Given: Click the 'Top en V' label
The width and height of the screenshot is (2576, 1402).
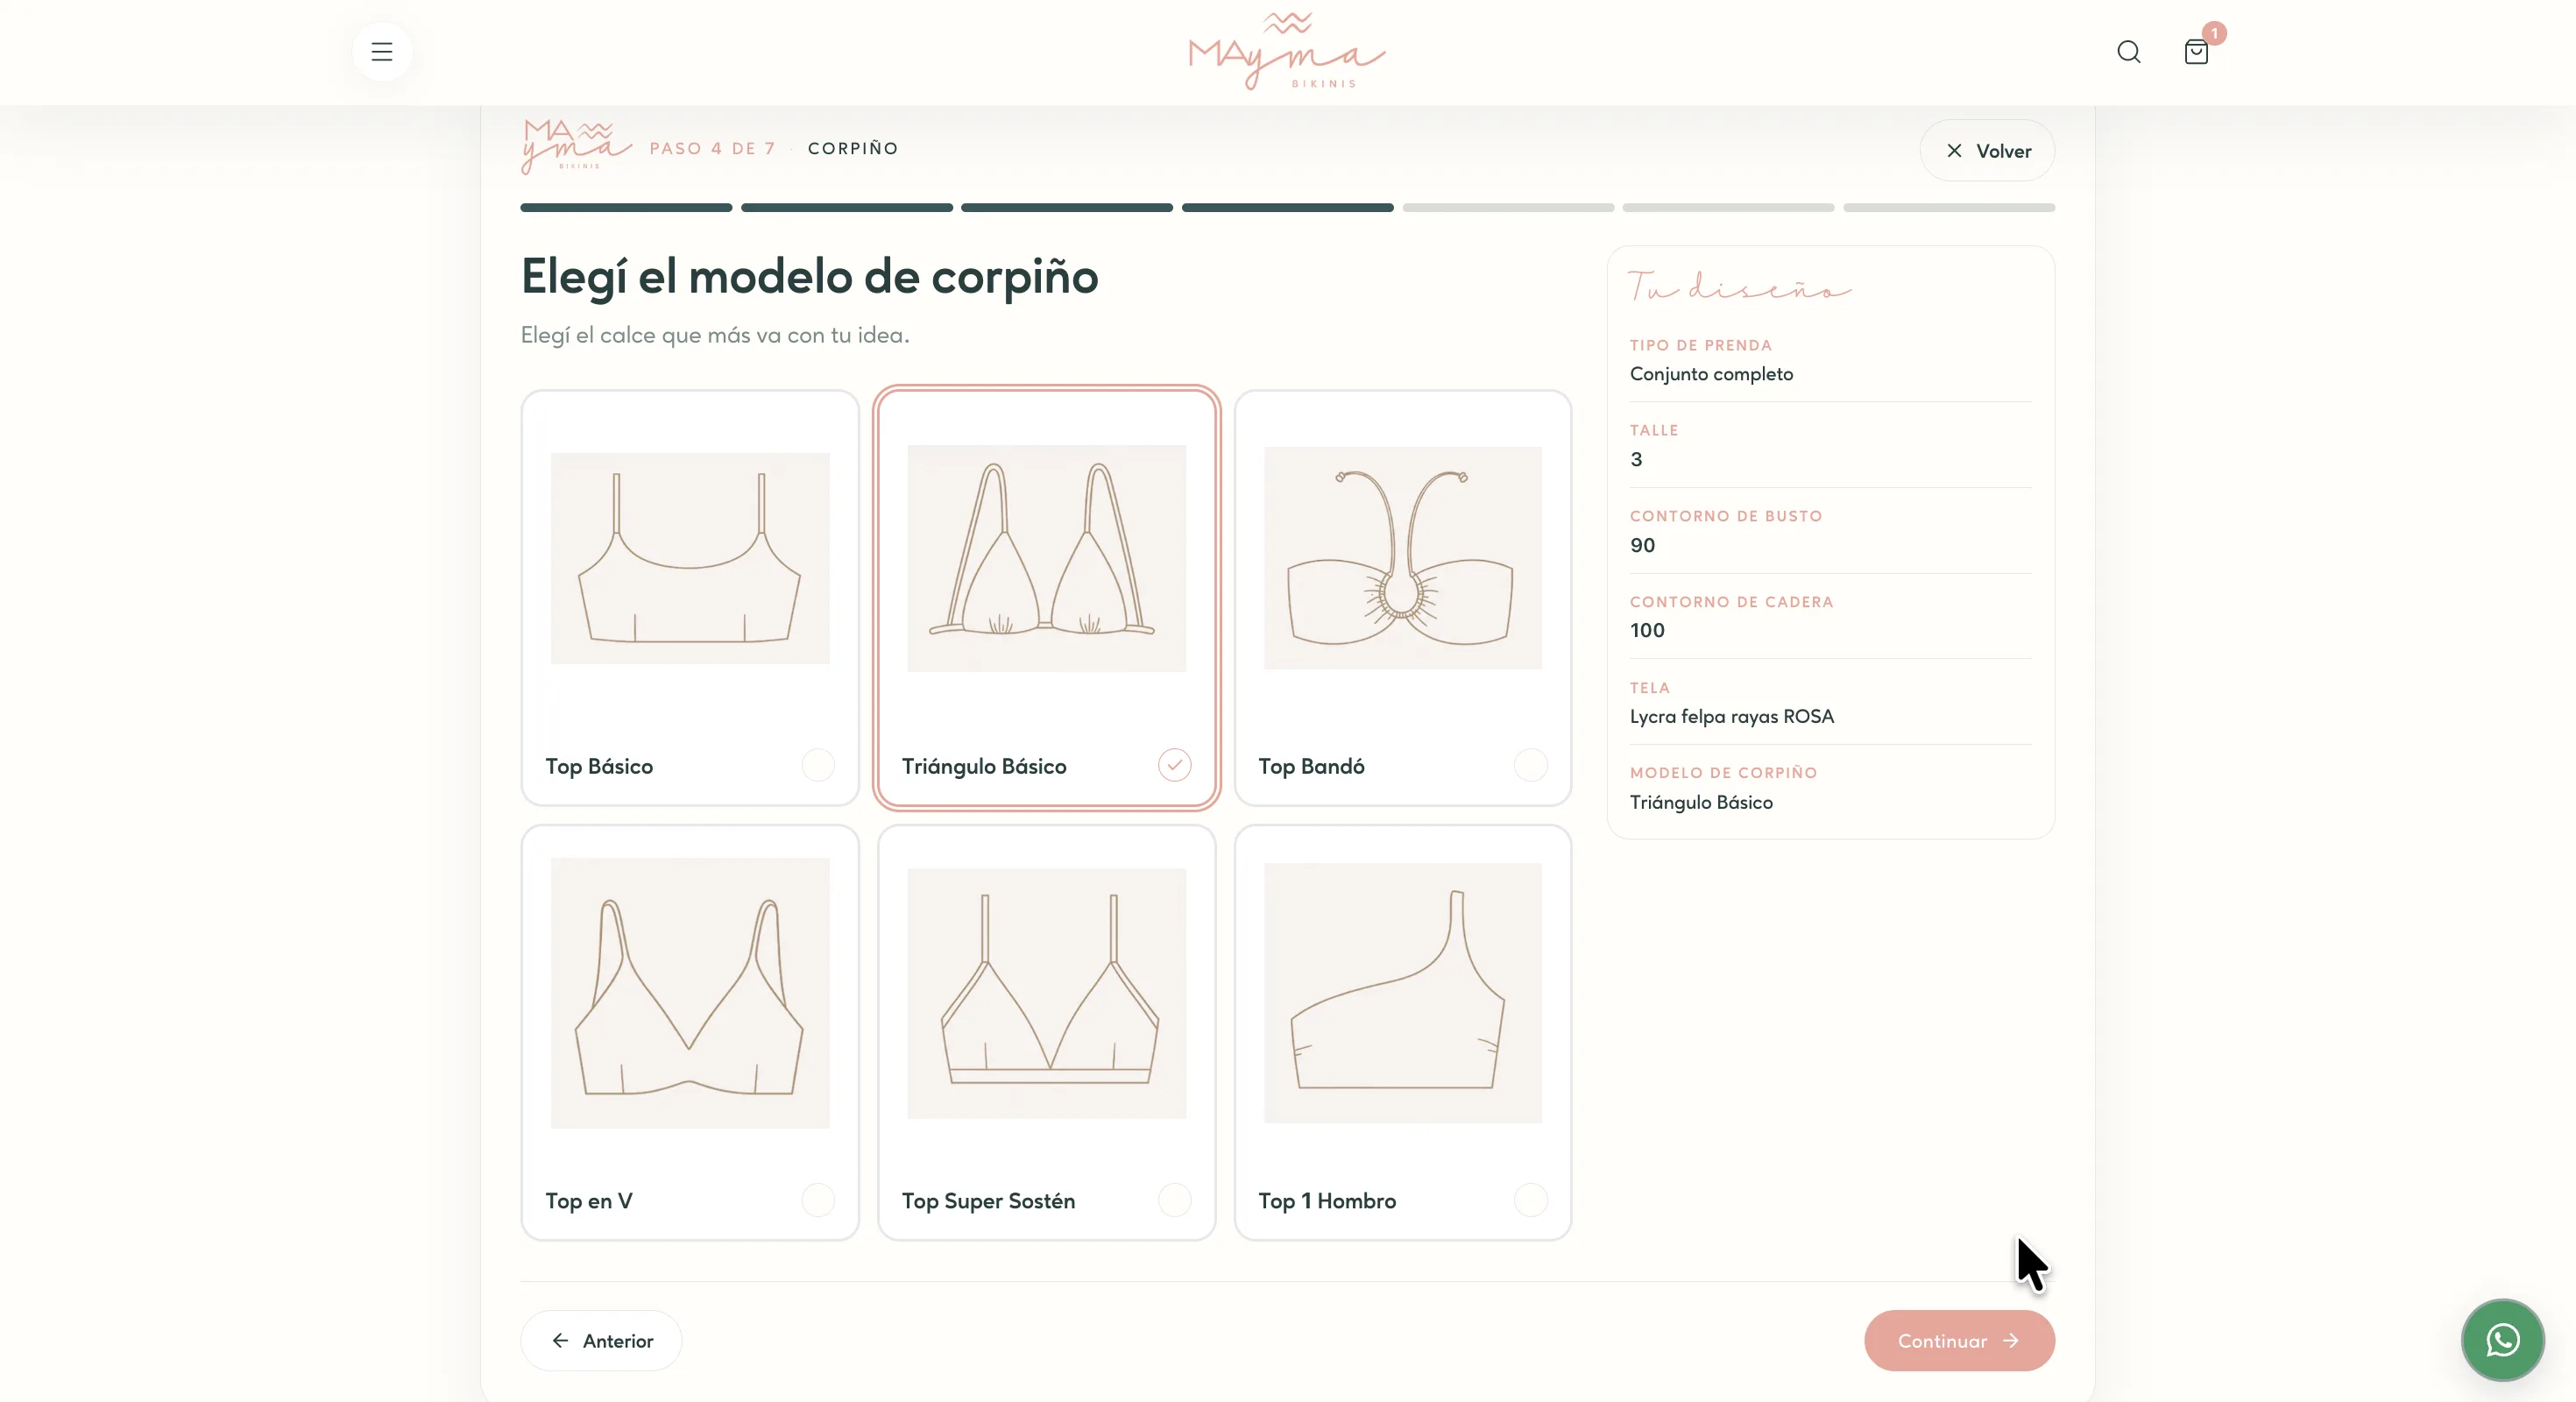Looking at the screenshot, I should pyautogui.click(x=588, y=1200).
